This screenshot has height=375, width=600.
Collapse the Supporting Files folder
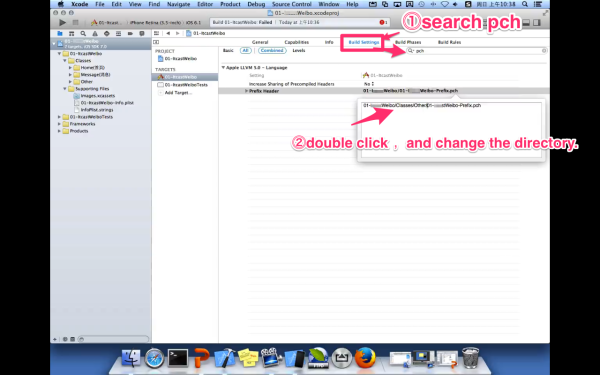click(65, 89)
